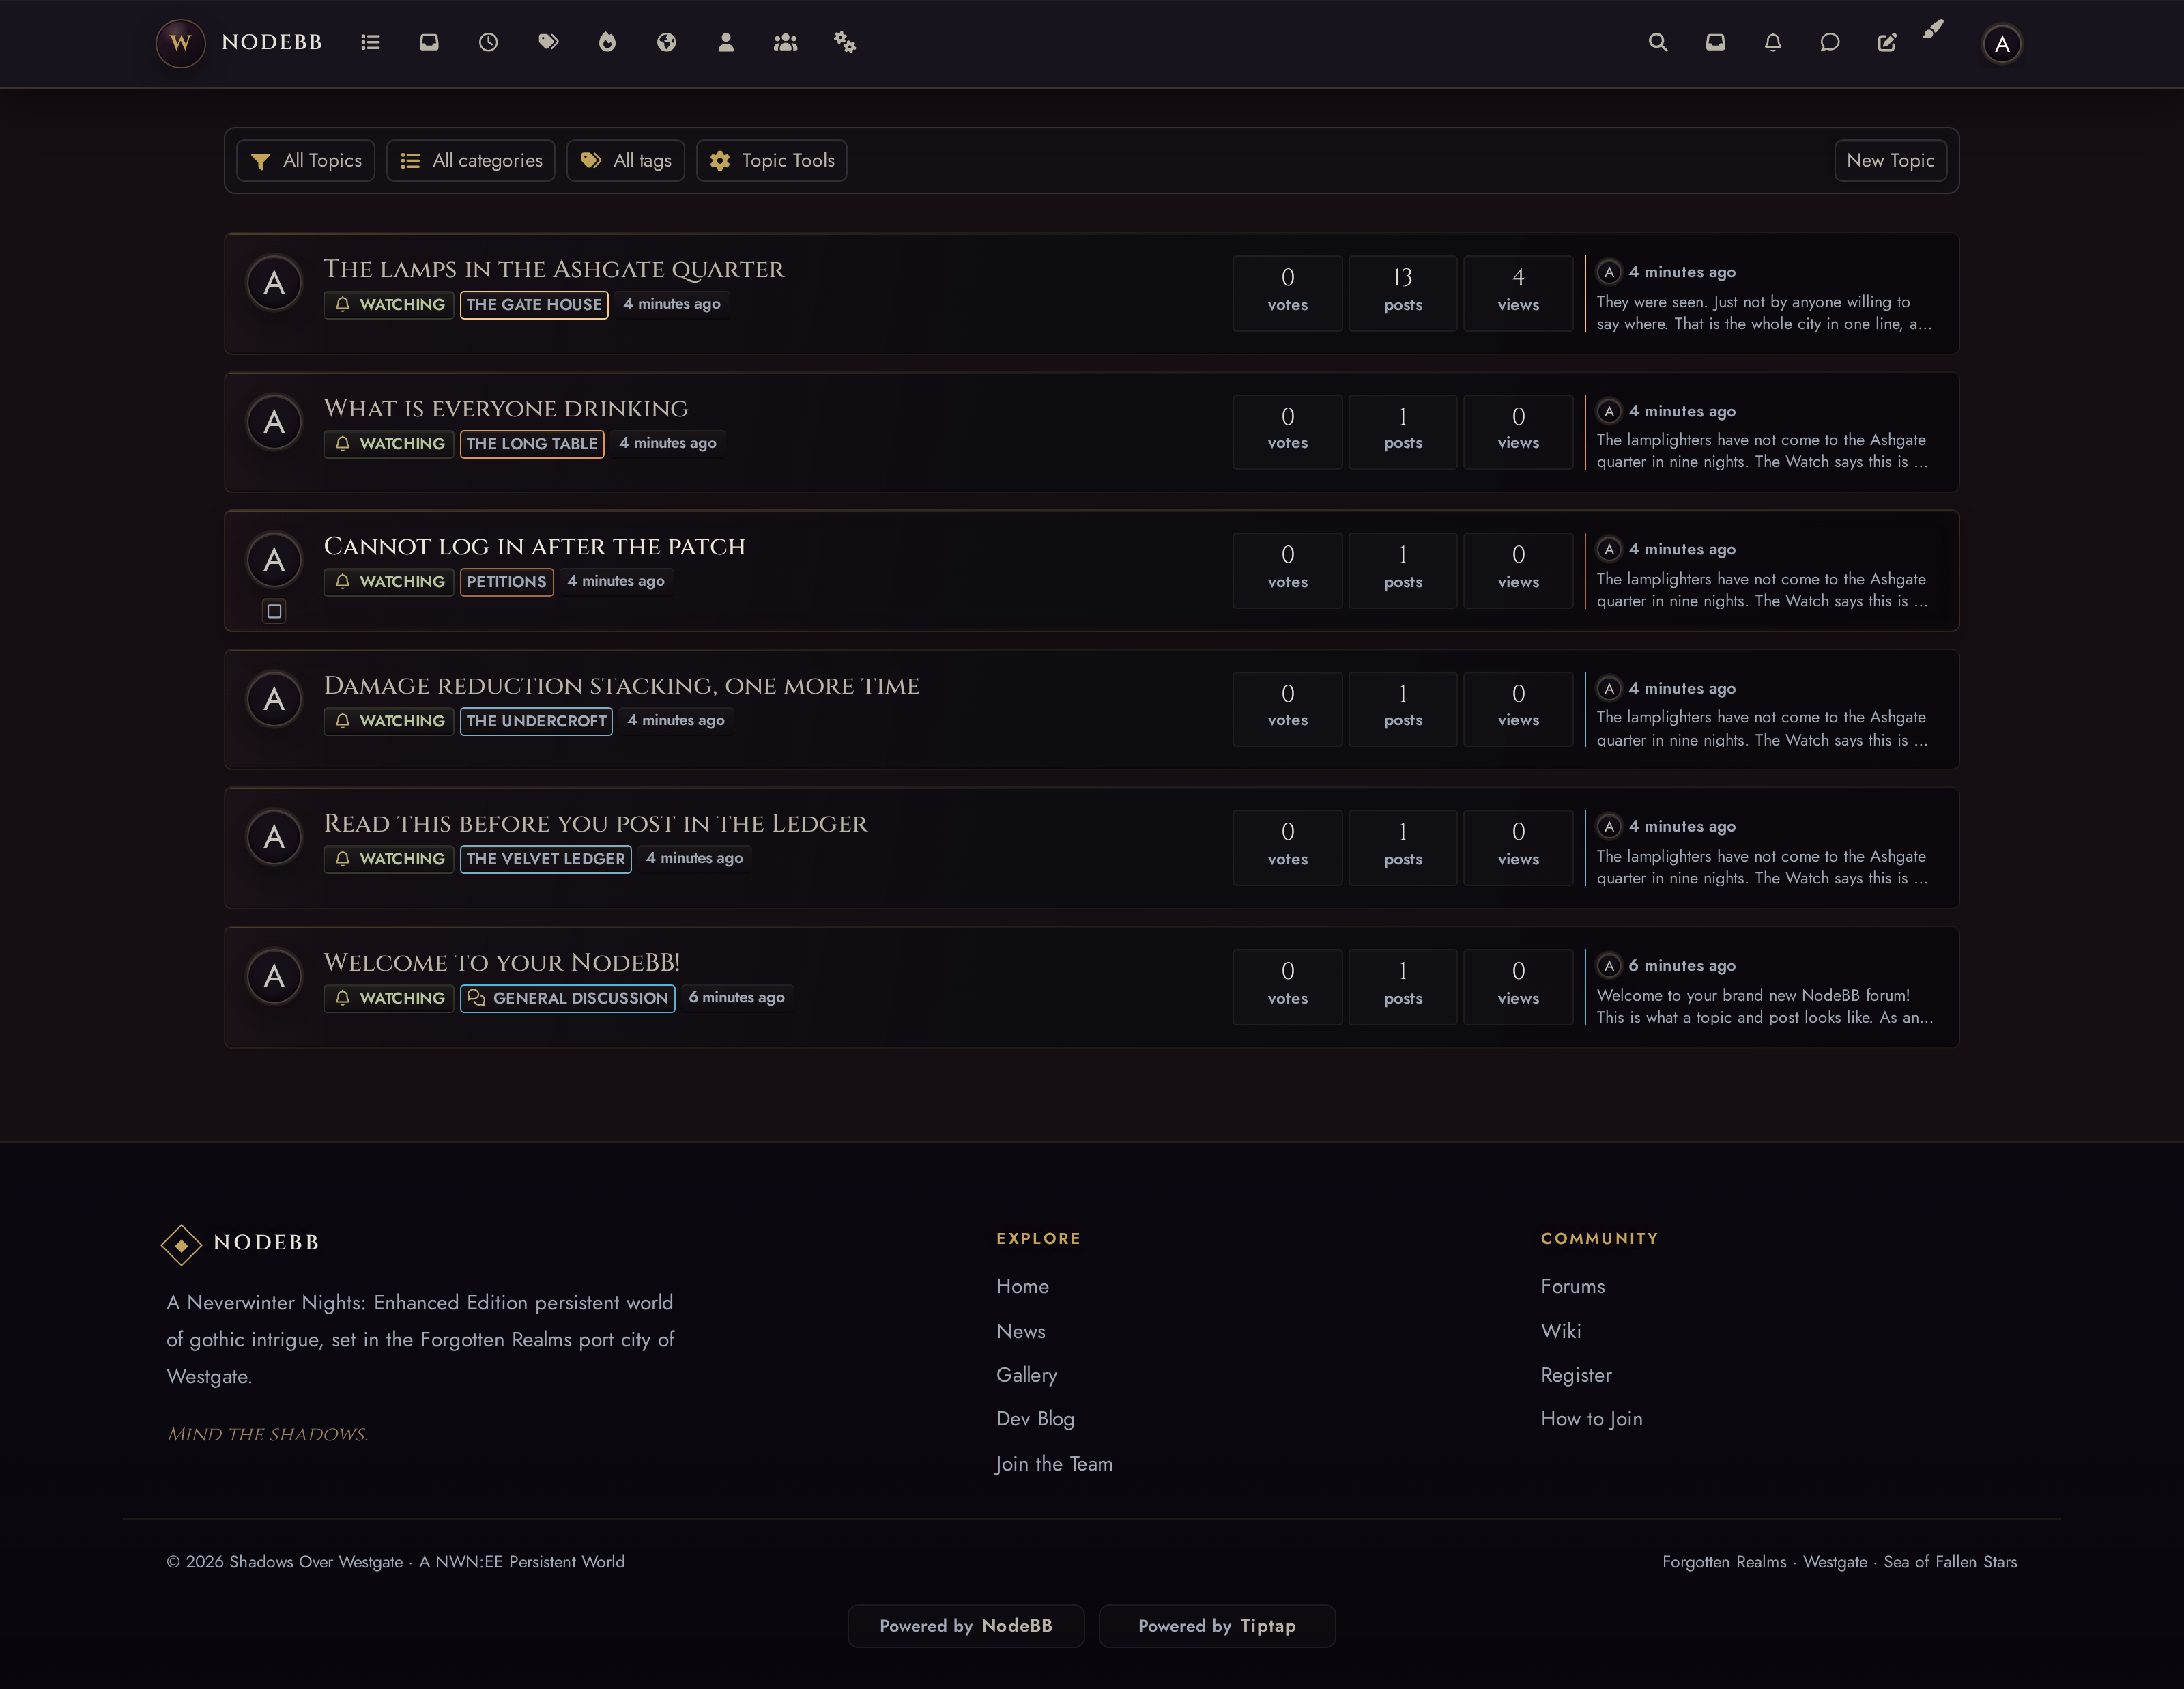Open The Long Table category tag
2184x1689 pixels.
click(532, 443)
